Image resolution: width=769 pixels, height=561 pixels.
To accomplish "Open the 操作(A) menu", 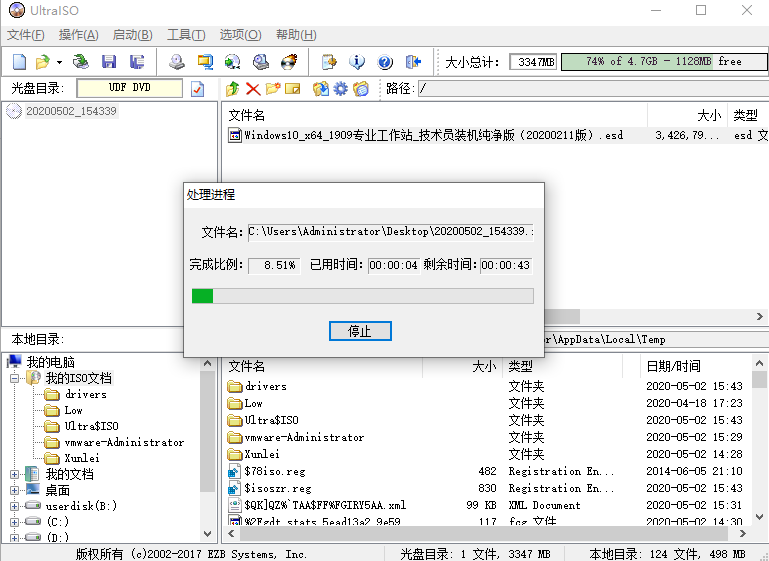I will [x=78, y=35].
